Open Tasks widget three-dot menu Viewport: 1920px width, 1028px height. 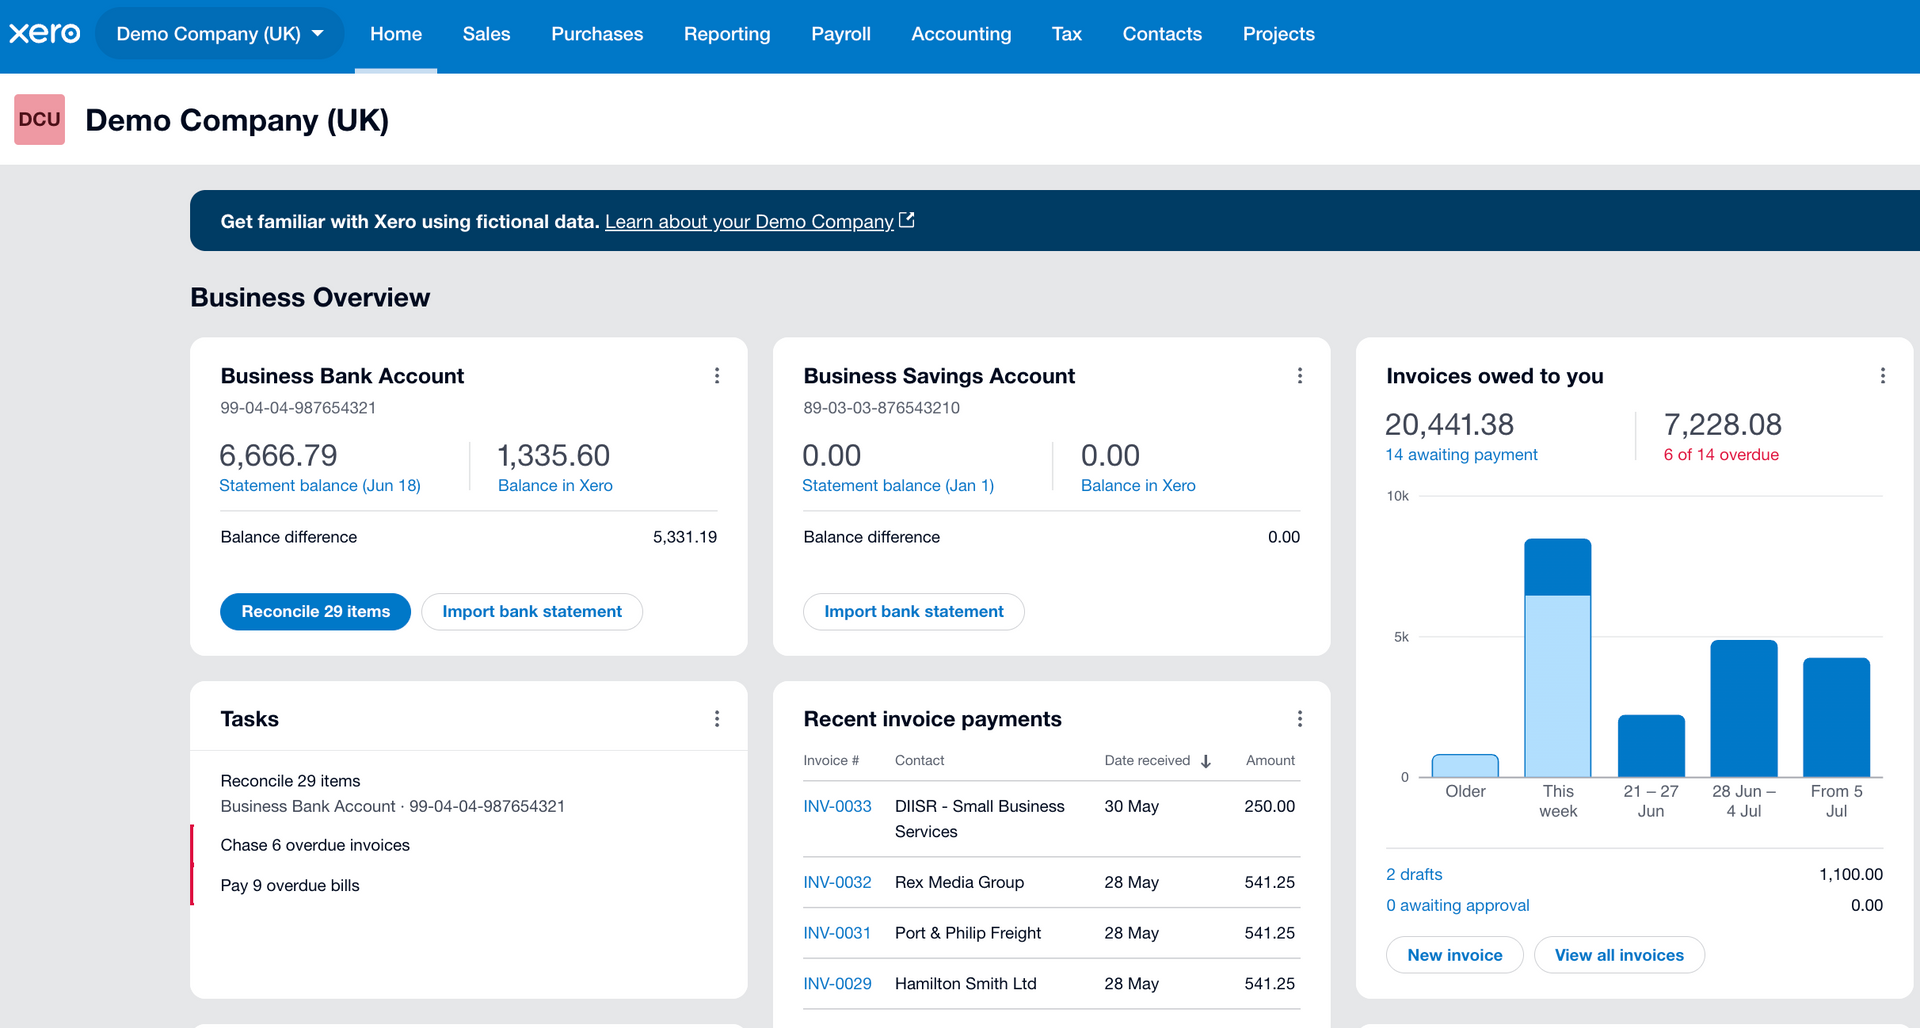pyautogui.click(x=717, y=719)
